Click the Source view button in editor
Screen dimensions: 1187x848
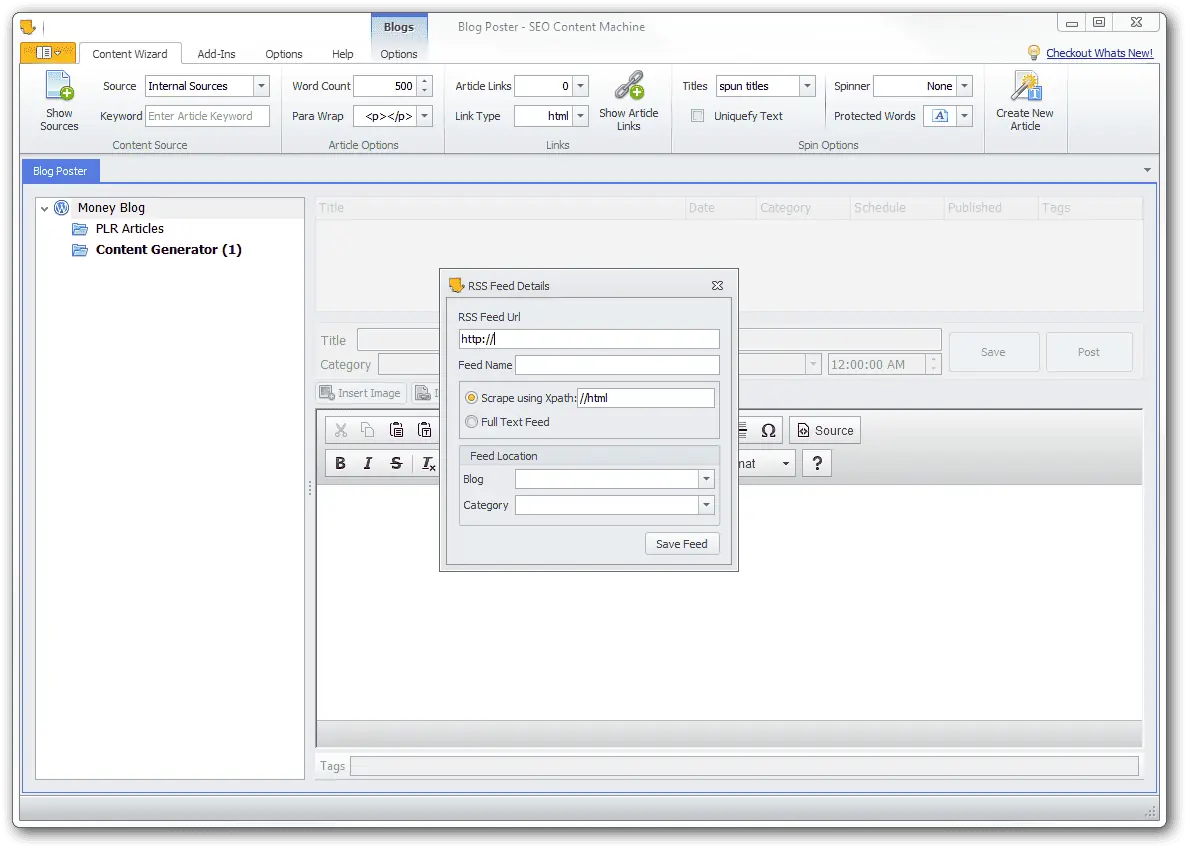coord(825,430)
